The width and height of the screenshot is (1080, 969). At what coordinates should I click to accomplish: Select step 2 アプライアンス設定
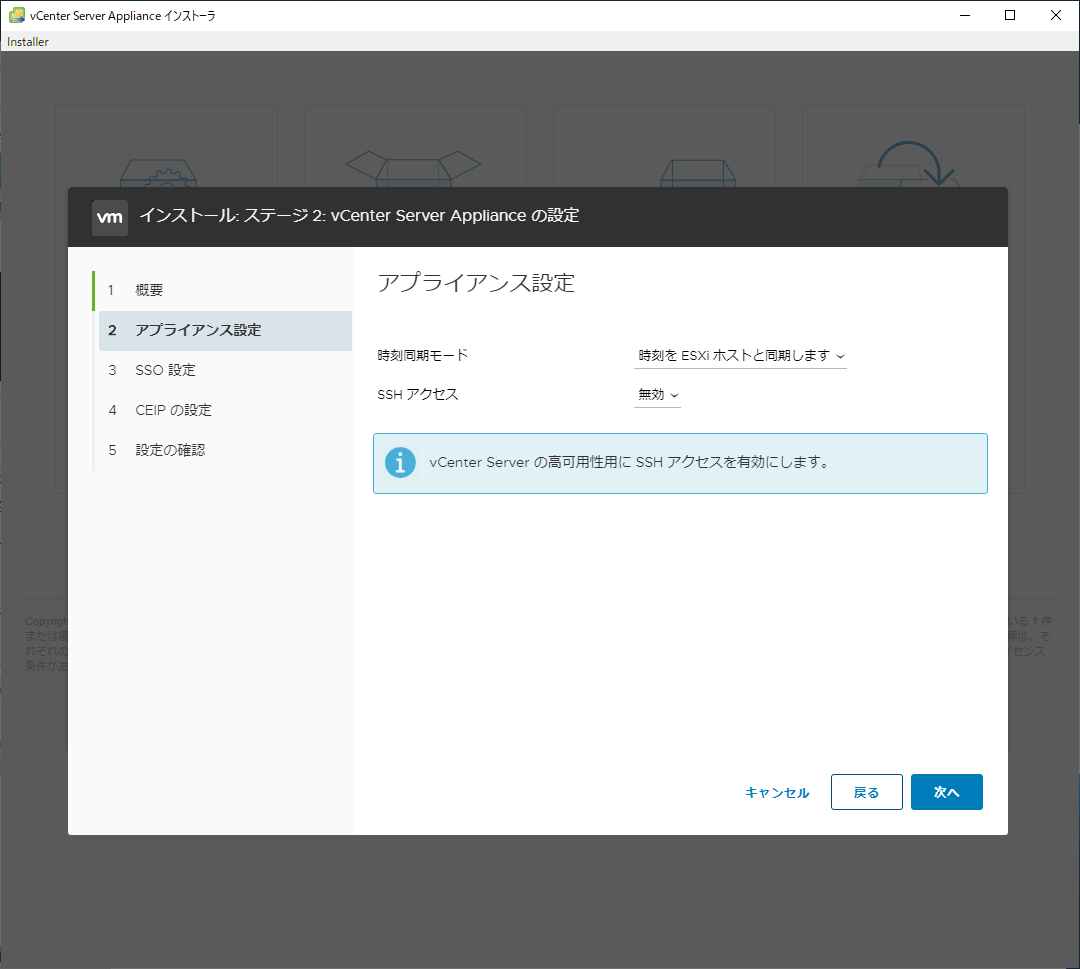click(225, 331)
